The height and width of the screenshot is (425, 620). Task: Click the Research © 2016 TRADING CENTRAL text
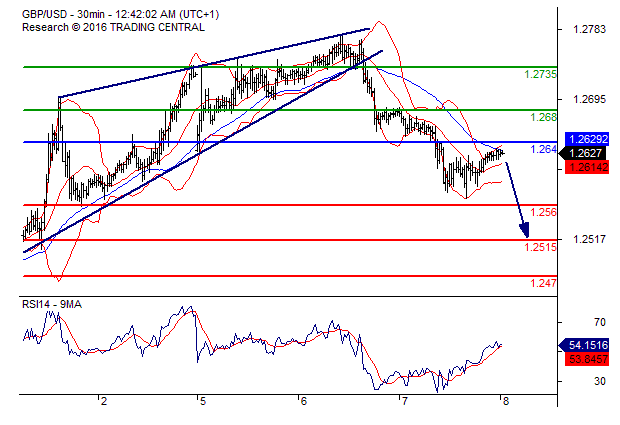[x=113, y=27]
